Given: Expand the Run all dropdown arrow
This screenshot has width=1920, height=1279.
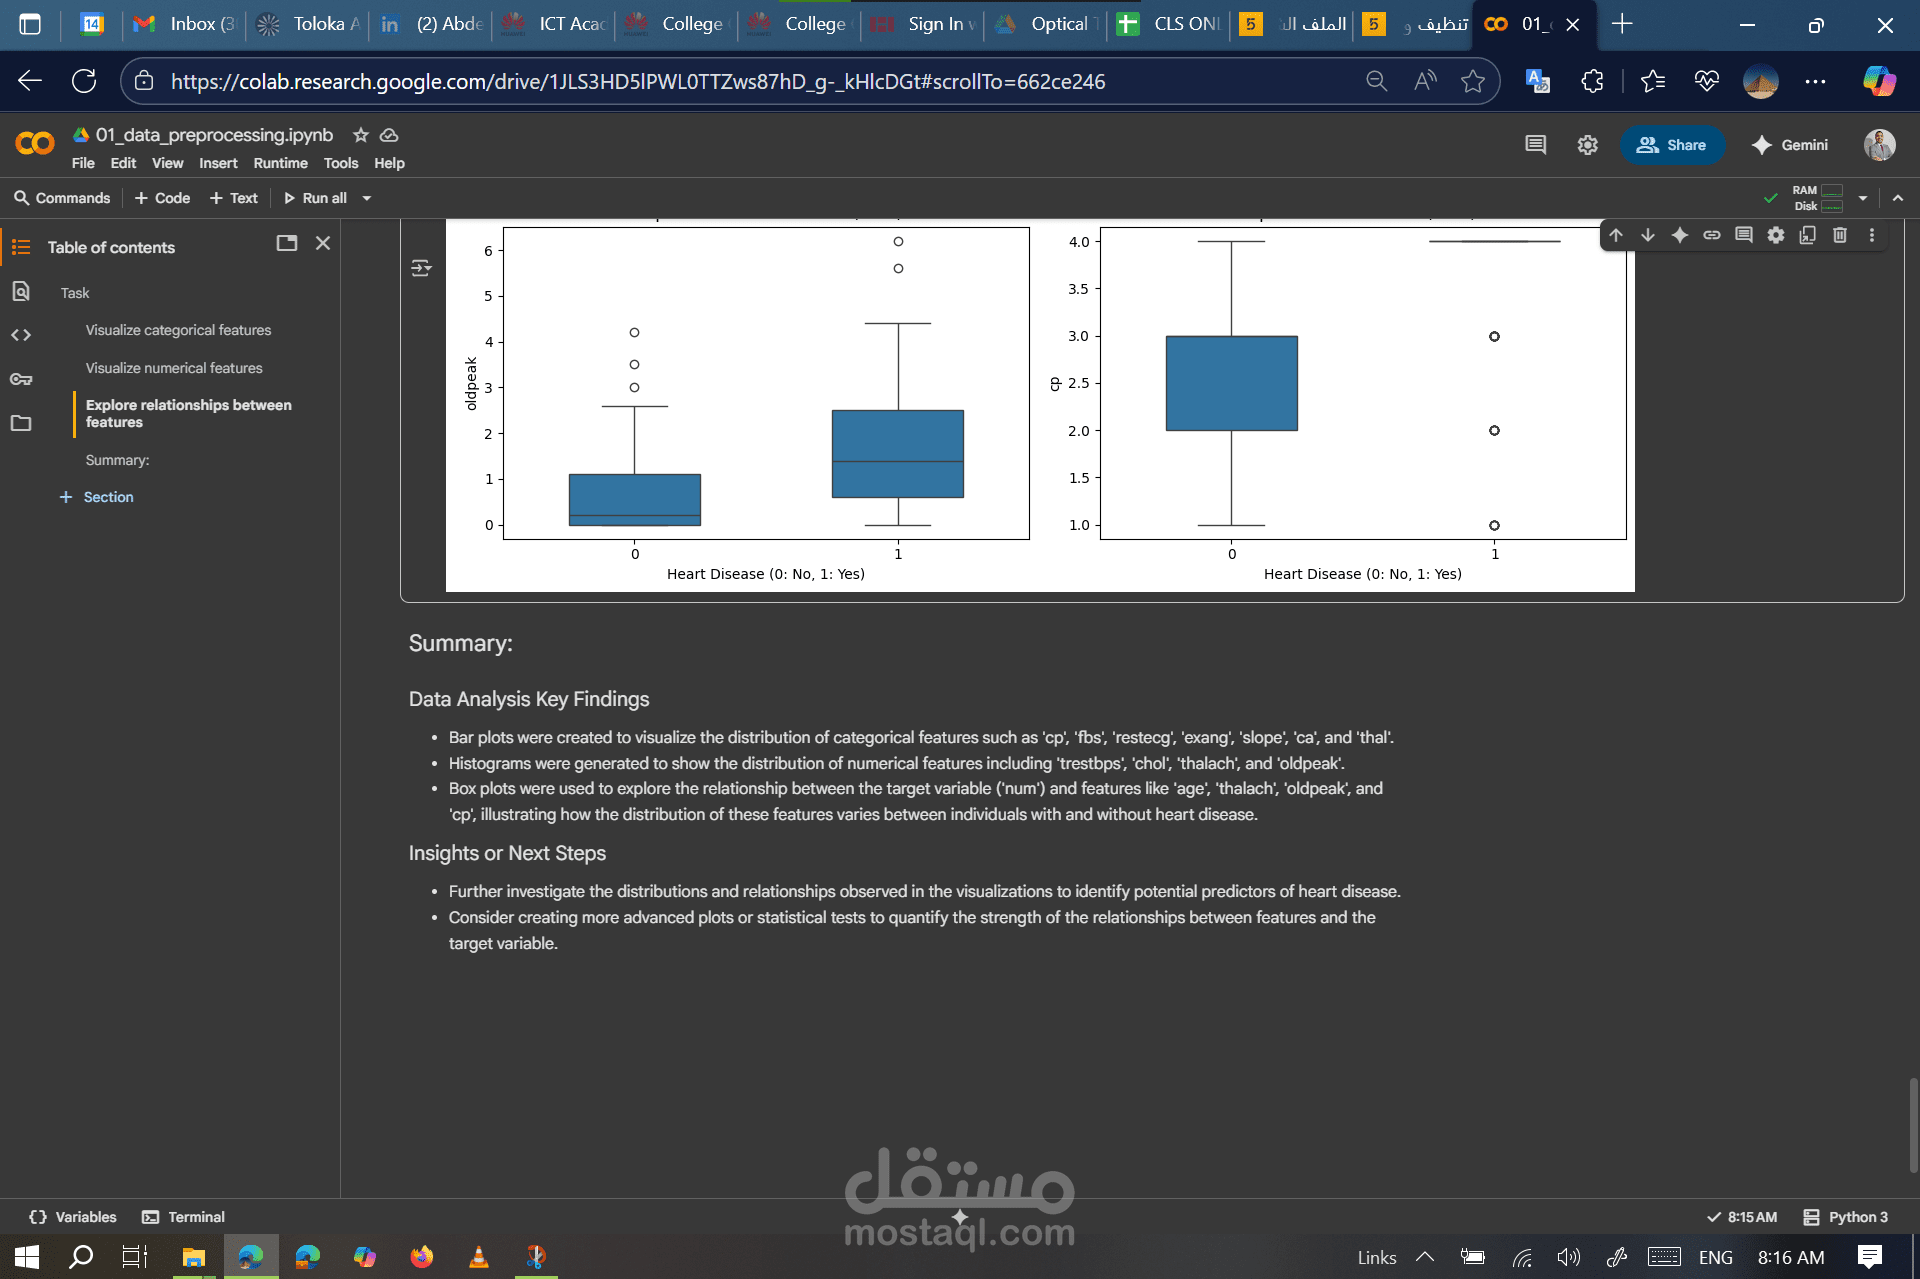Looking at the screenshot, I should (367, 198).
